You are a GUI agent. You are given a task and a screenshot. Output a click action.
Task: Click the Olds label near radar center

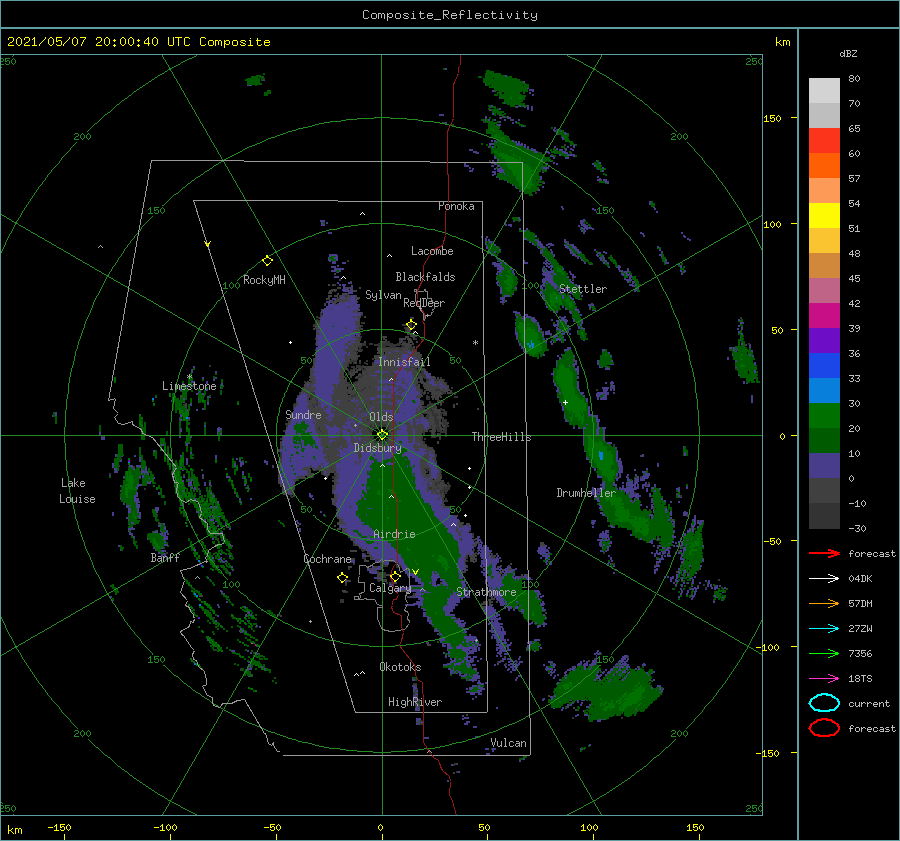pyautogui.click(x=381, y=417)
